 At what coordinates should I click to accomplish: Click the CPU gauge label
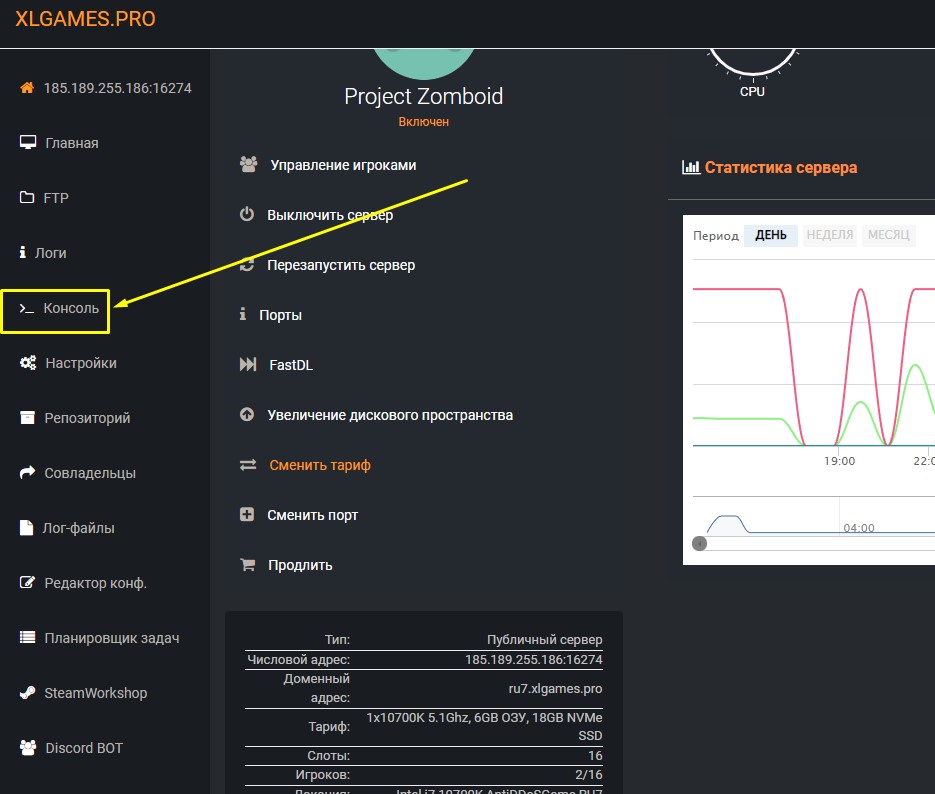coord(752,92)
